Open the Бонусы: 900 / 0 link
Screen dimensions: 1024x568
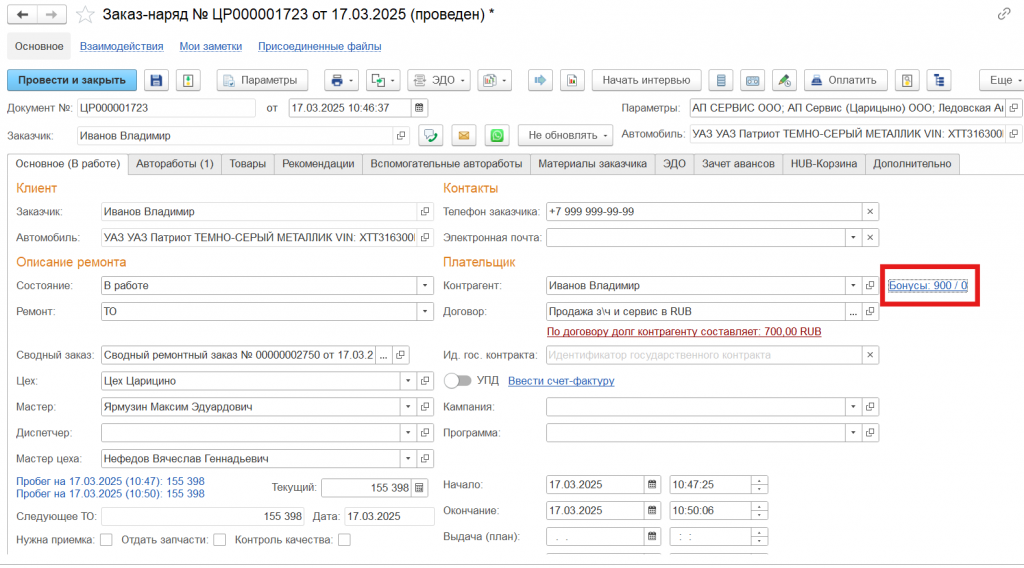(927, 286)
